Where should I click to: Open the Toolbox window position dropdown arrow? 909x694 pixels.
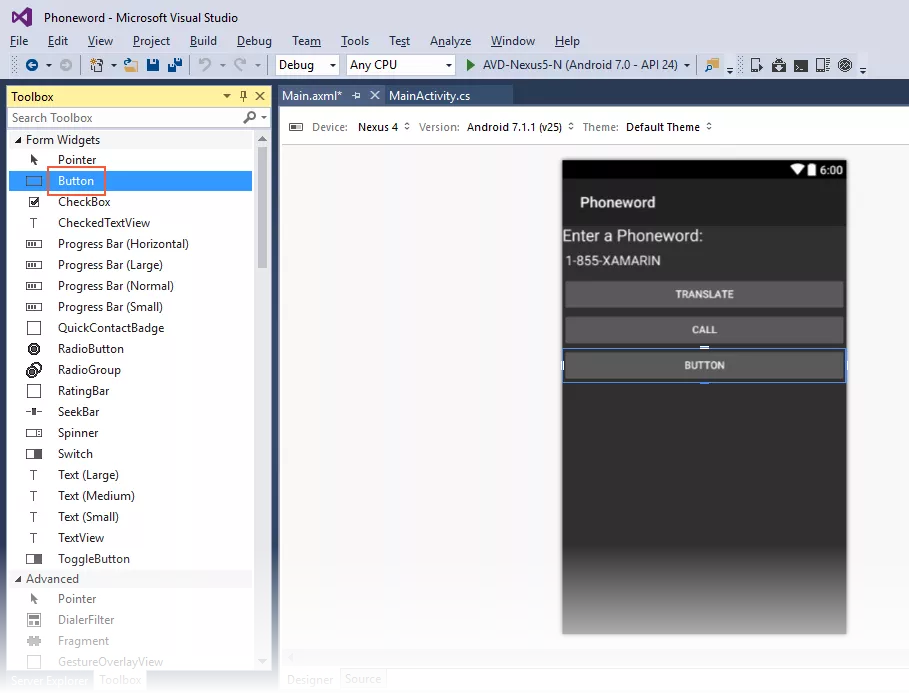tap(227, 96)
